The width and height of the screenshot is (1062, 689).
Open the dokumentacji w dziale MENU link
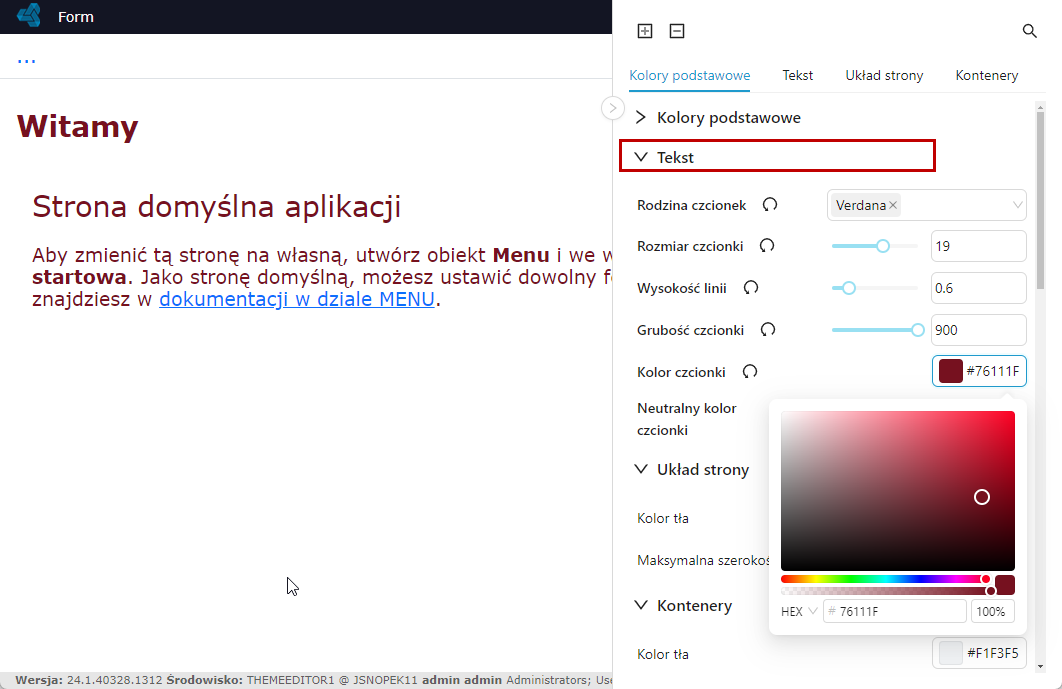click(x=297, y=299)
